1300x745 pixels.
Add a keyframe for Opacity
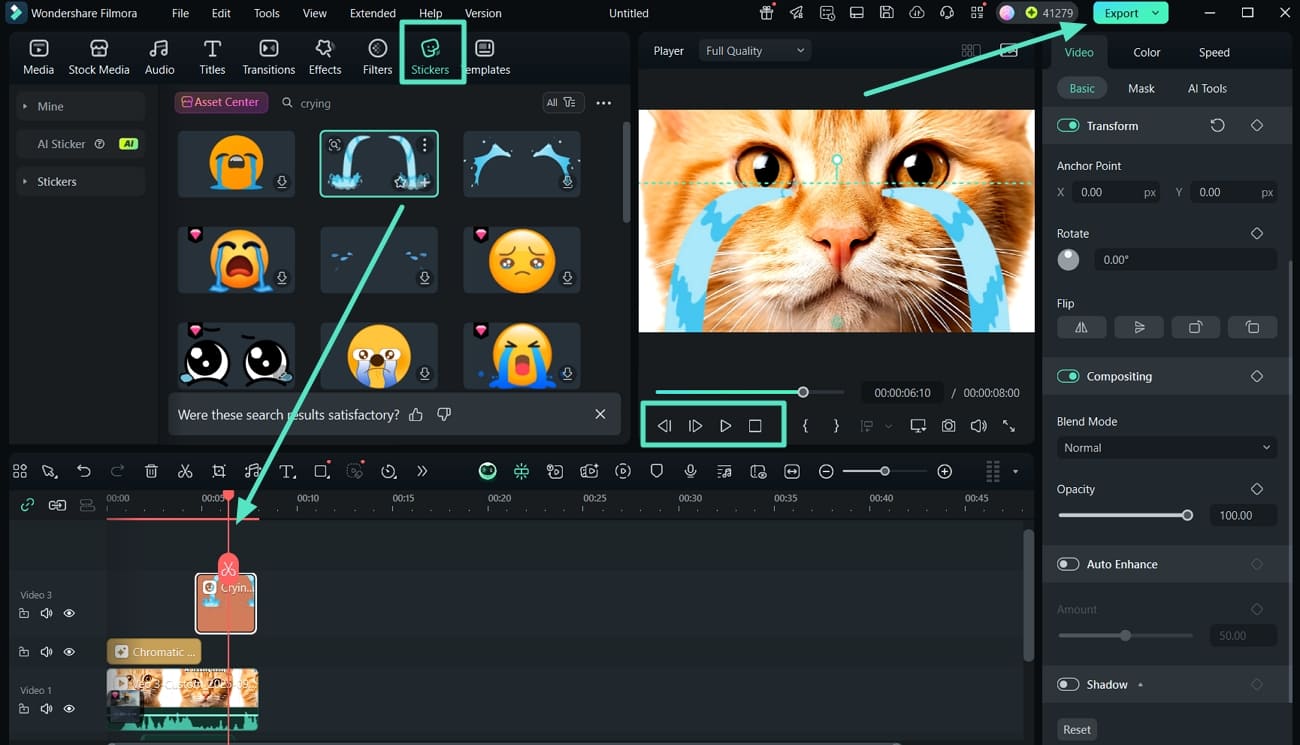(x=1257, y=489)
